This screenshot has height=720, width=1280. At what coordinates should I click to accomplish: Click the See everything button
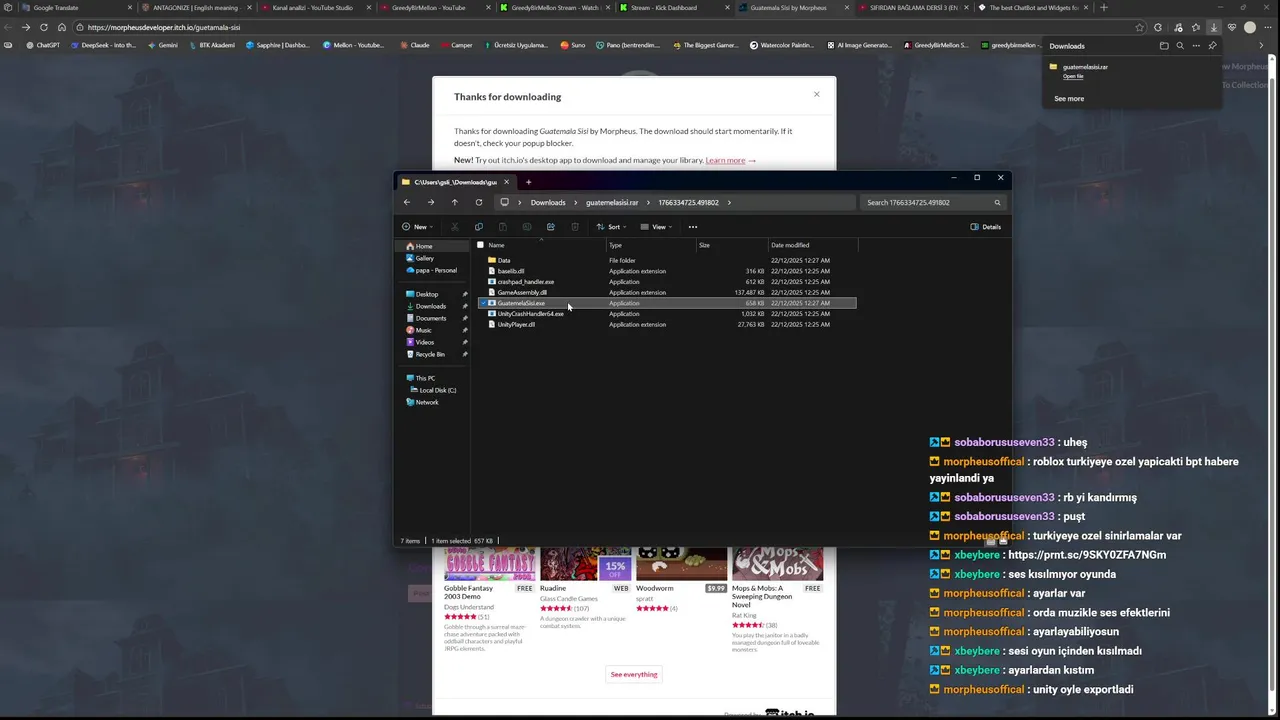pyautogui.click(x=634, y=674)
